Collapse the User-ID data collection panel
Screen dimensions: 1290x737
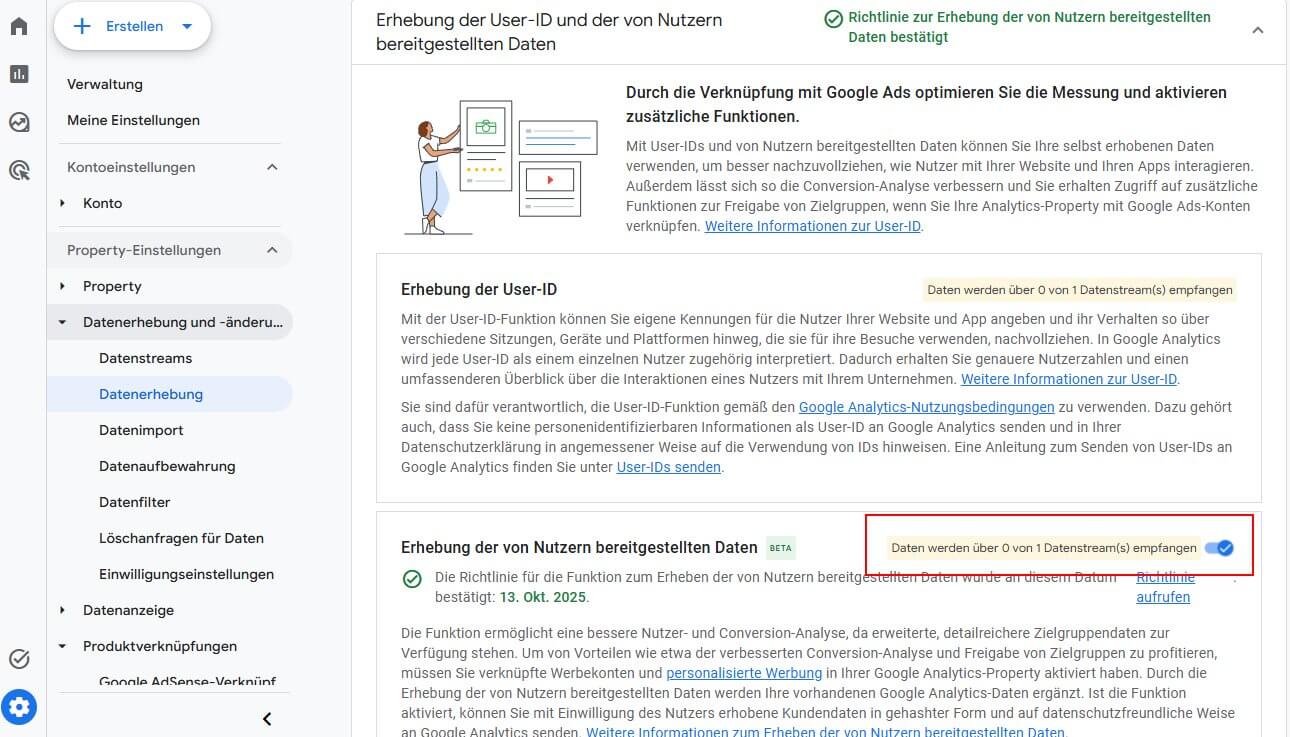[x=1258, y=30]
